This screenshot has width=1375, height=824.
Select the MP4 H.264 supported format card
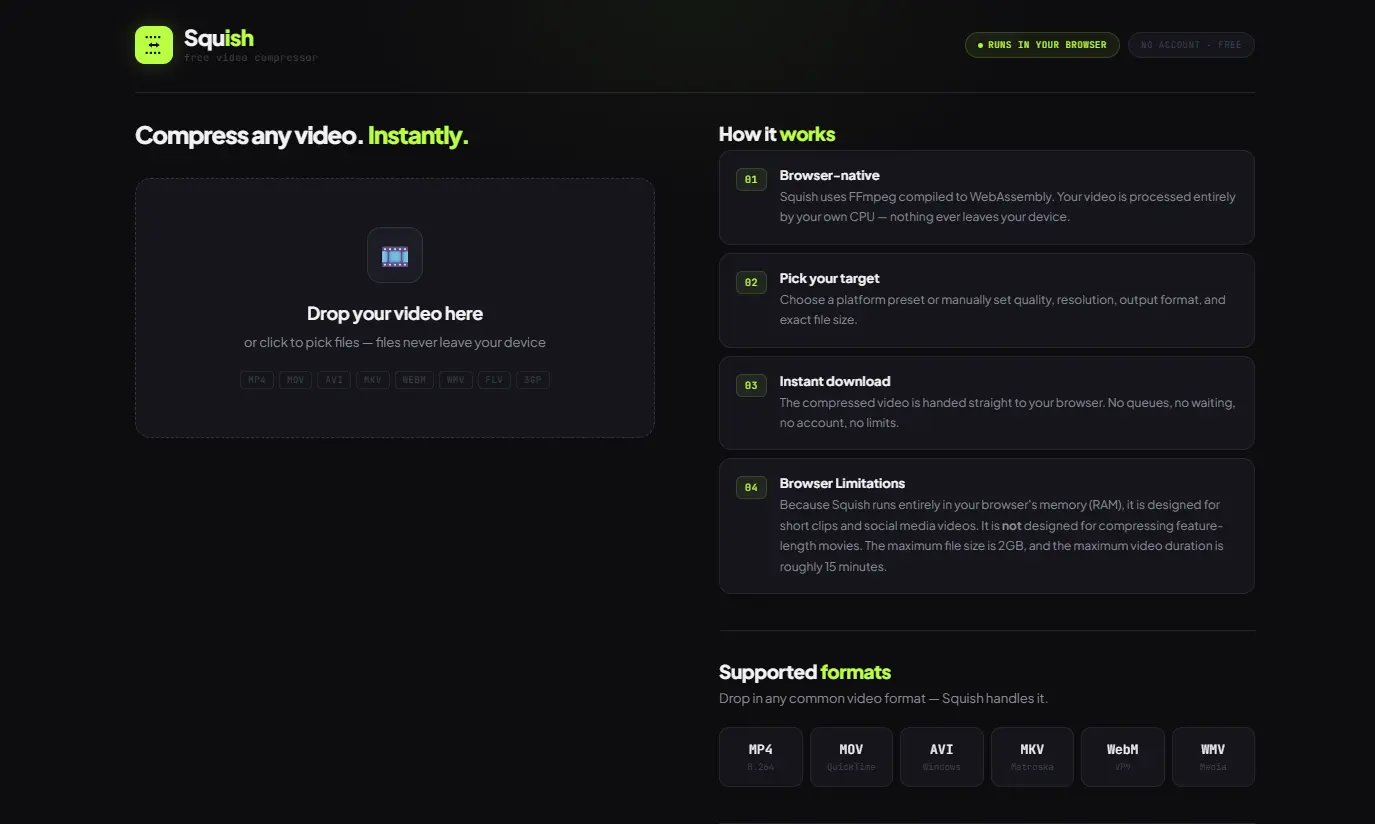761,757
